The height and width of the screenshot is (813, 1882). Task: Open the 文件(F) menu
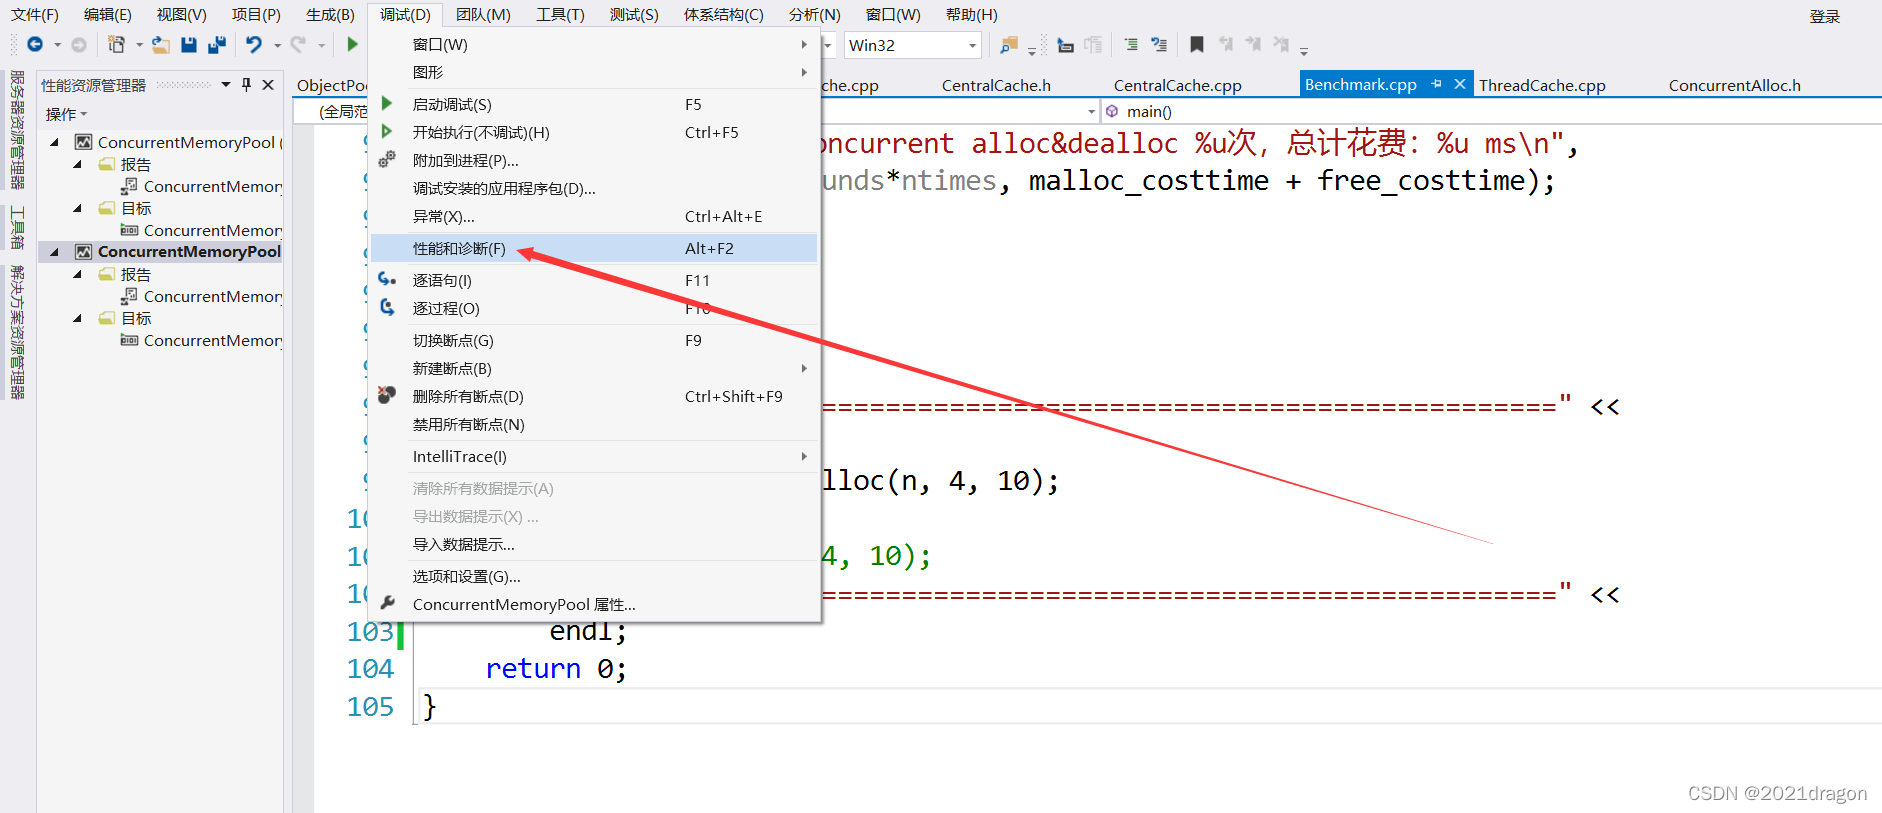(x=35, y=14)
